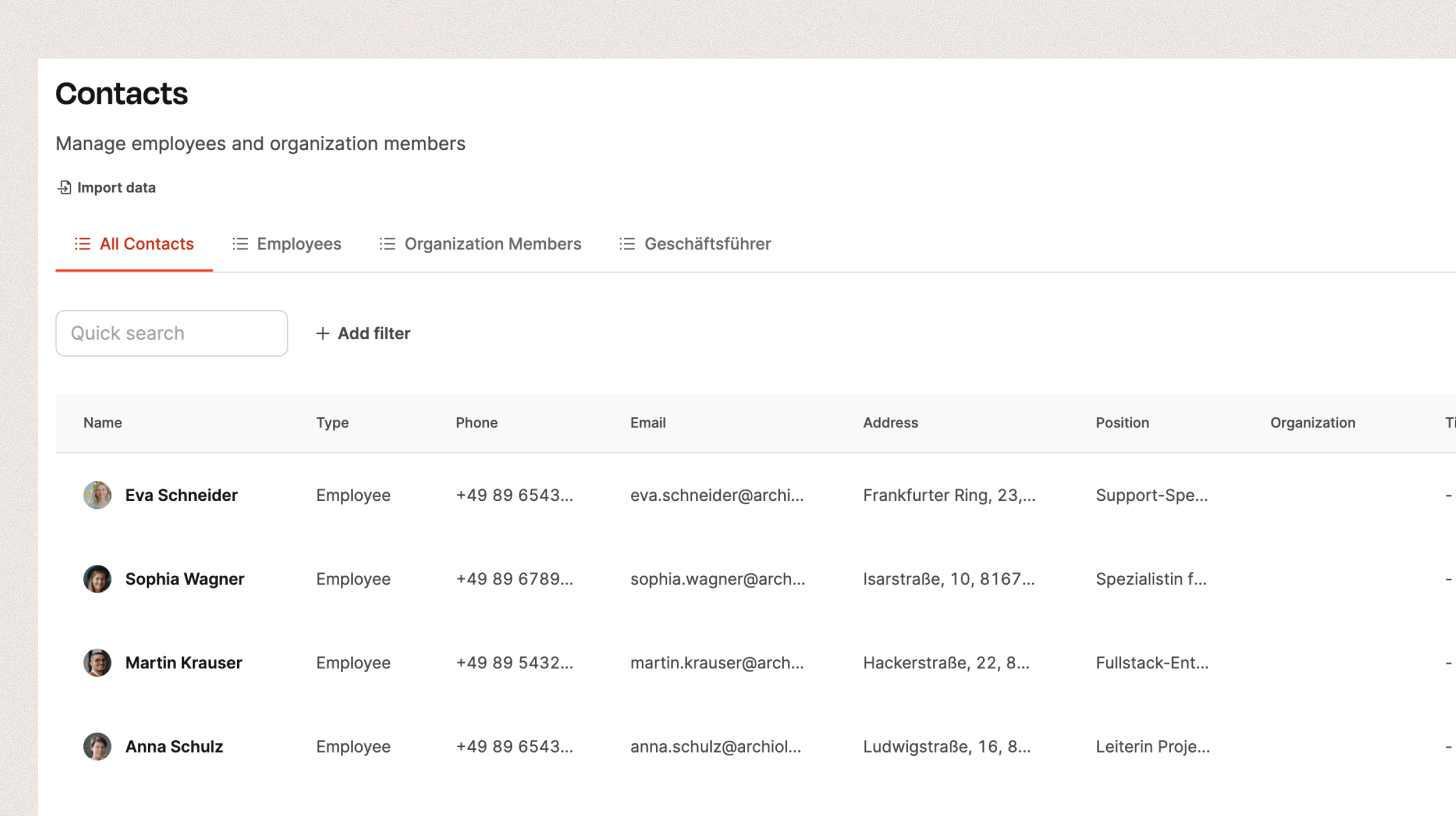Click the Employees tab list icon
1456x816 pixels.
click(240, 244)
